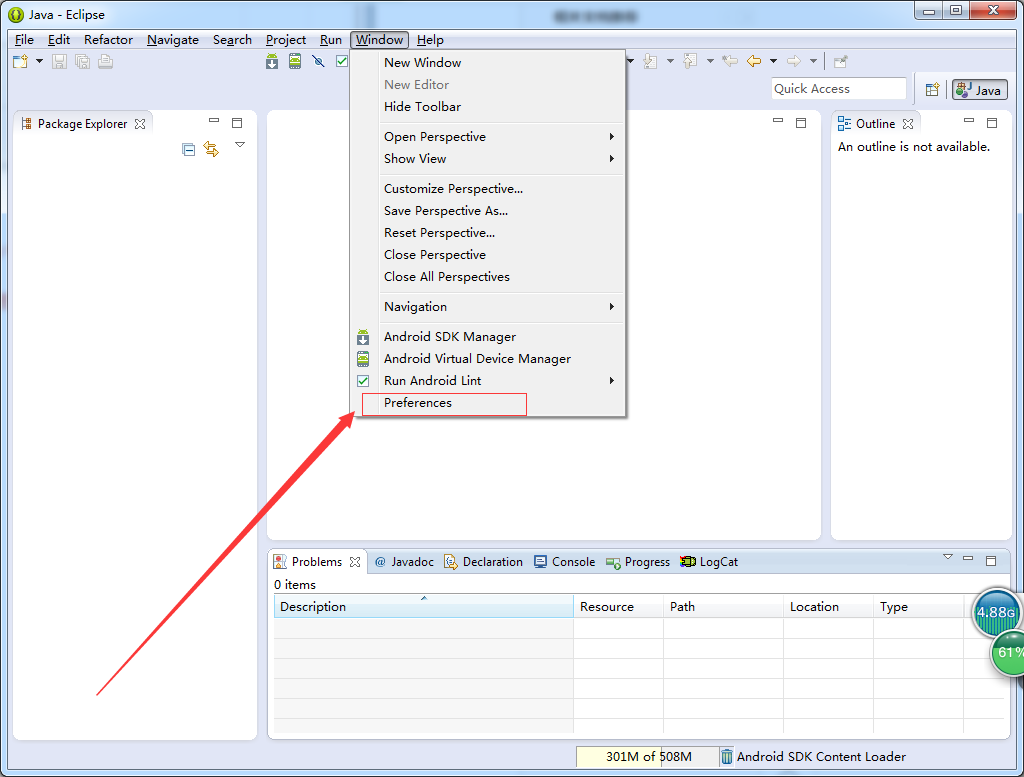Switch to the Console tab
Screen dimensions: 1024x777
pos(565,562)
